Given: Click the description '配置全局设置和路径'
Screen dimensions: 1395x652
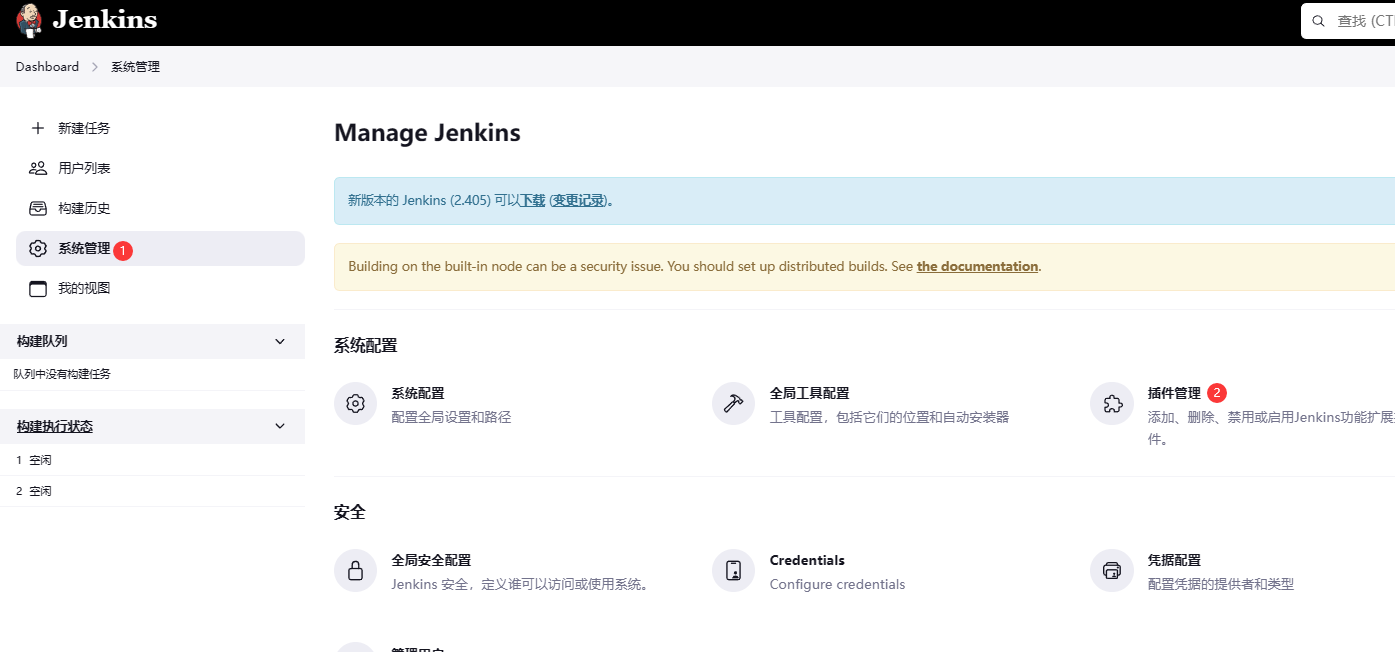Looking at the screenshot, I should pyautogui.click(x=451, y=417).
